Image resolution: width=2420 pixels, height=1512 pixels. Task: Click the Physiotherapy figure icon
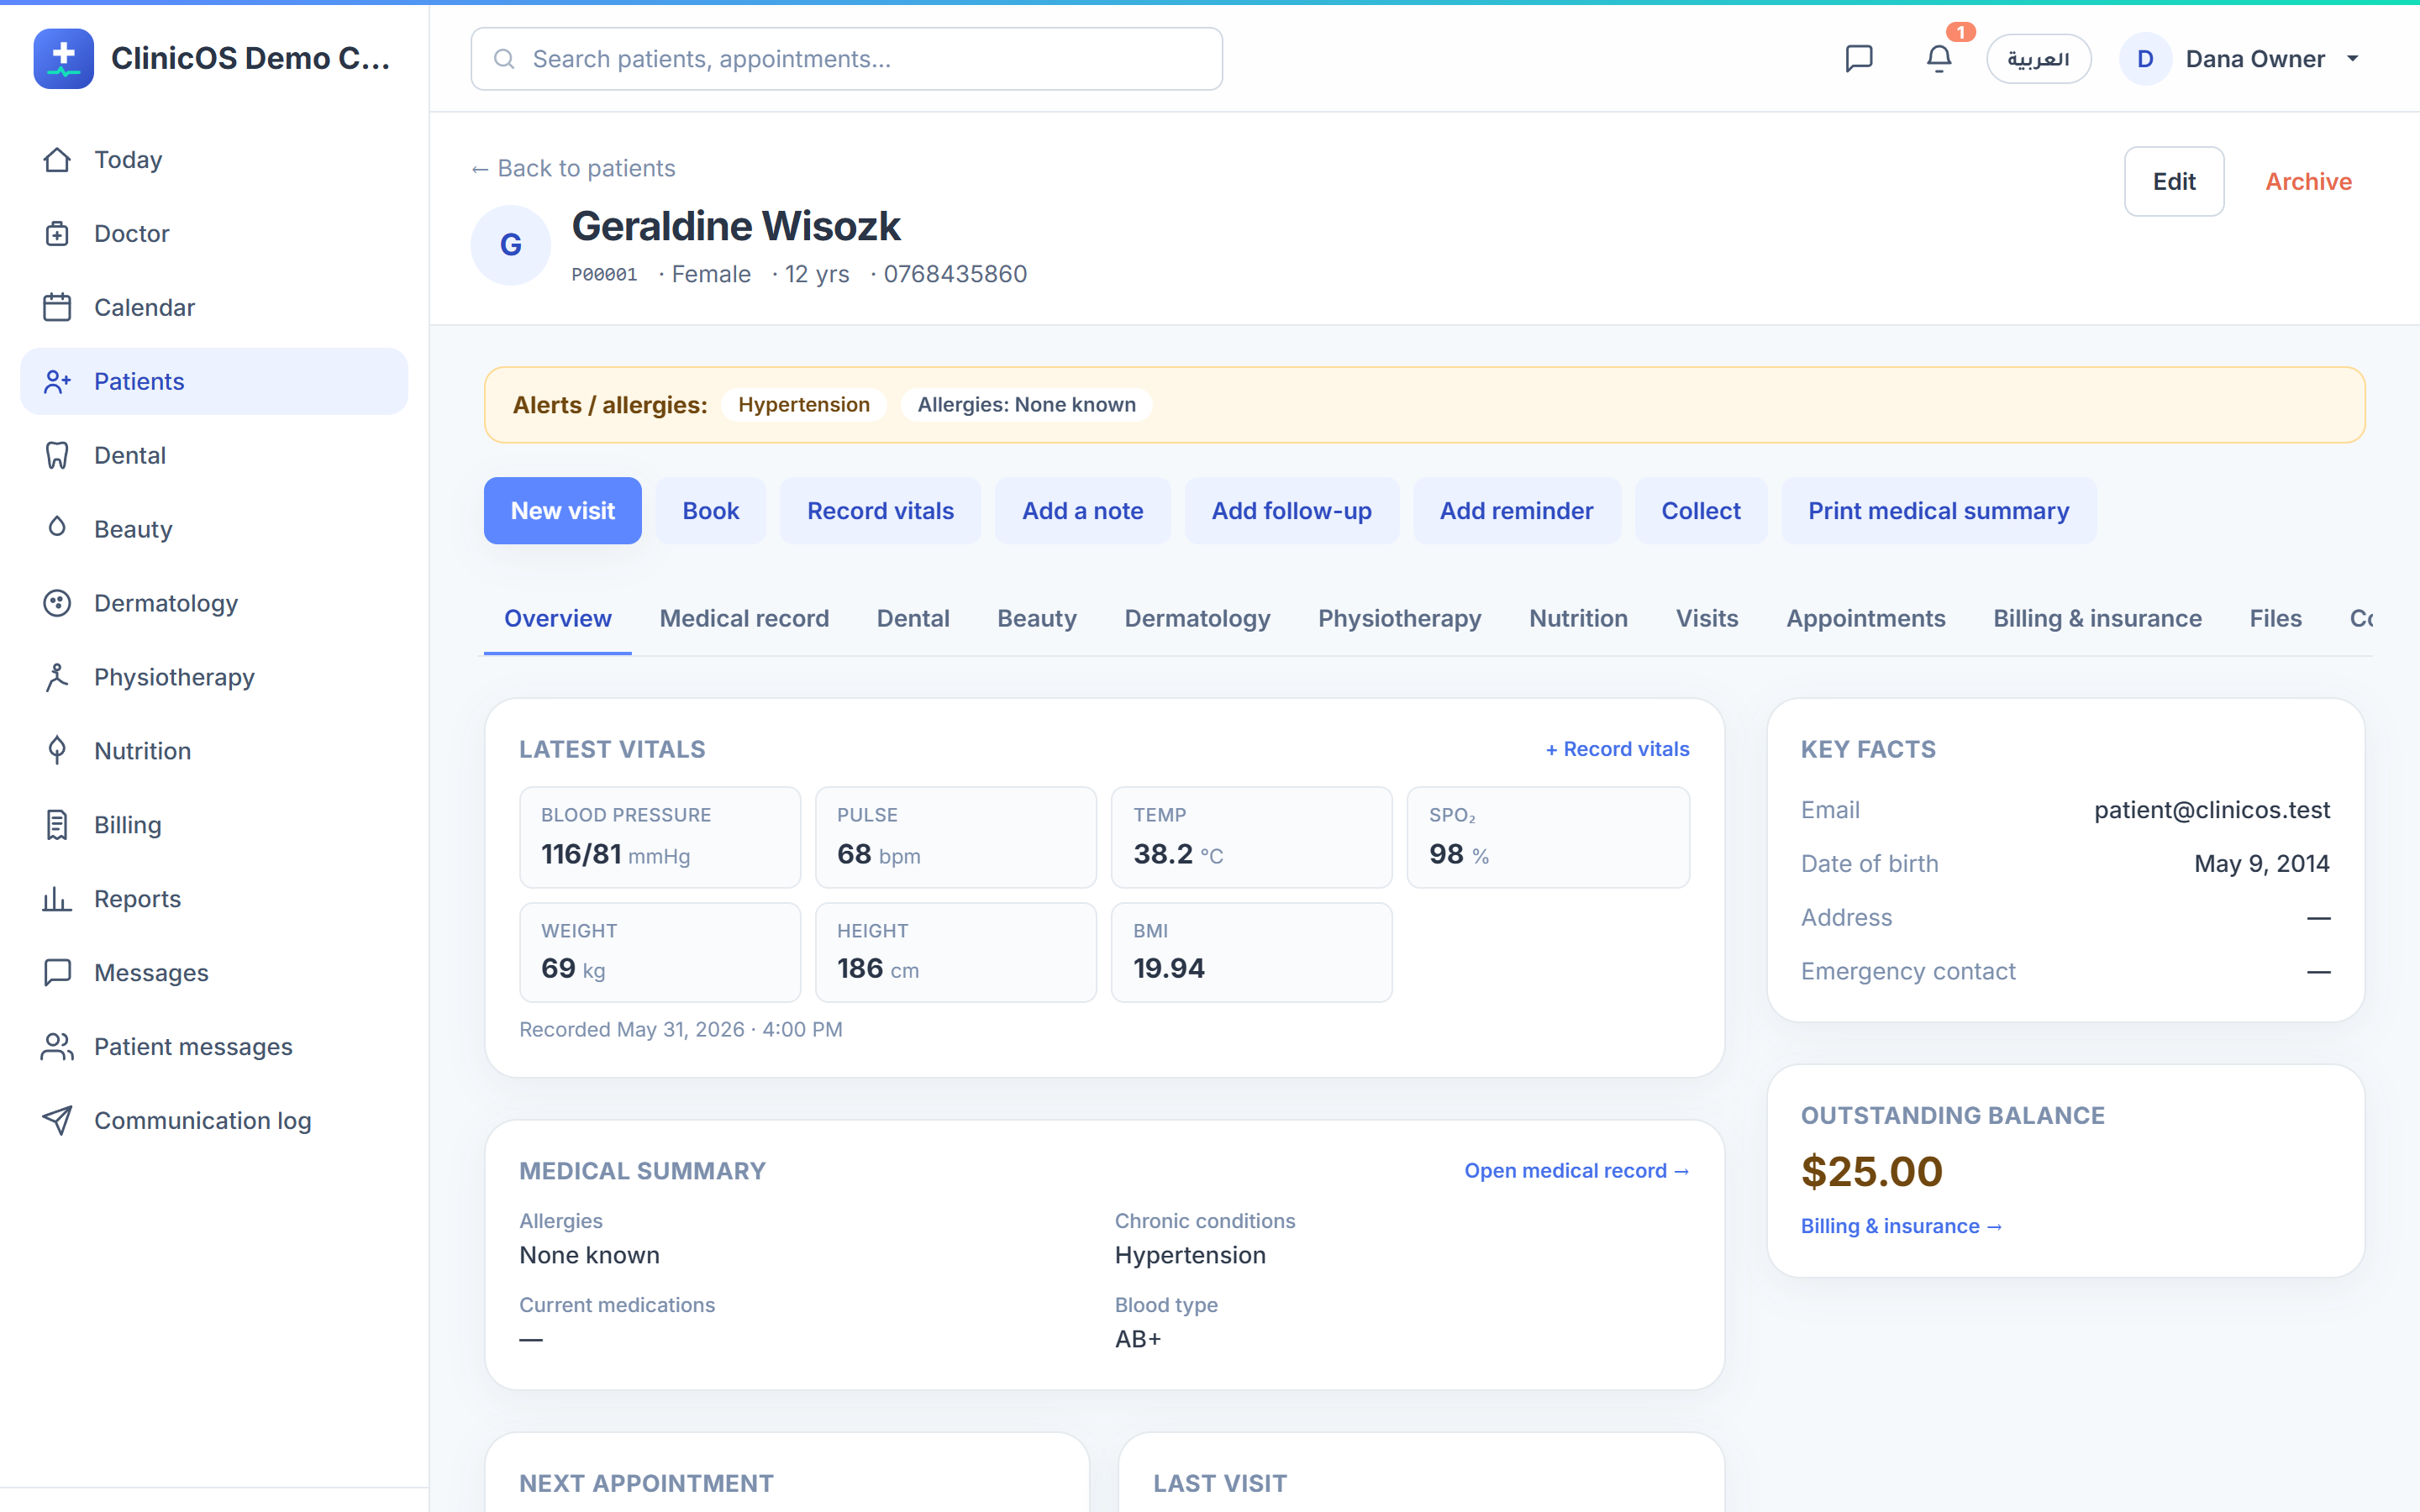coord(57,678)
